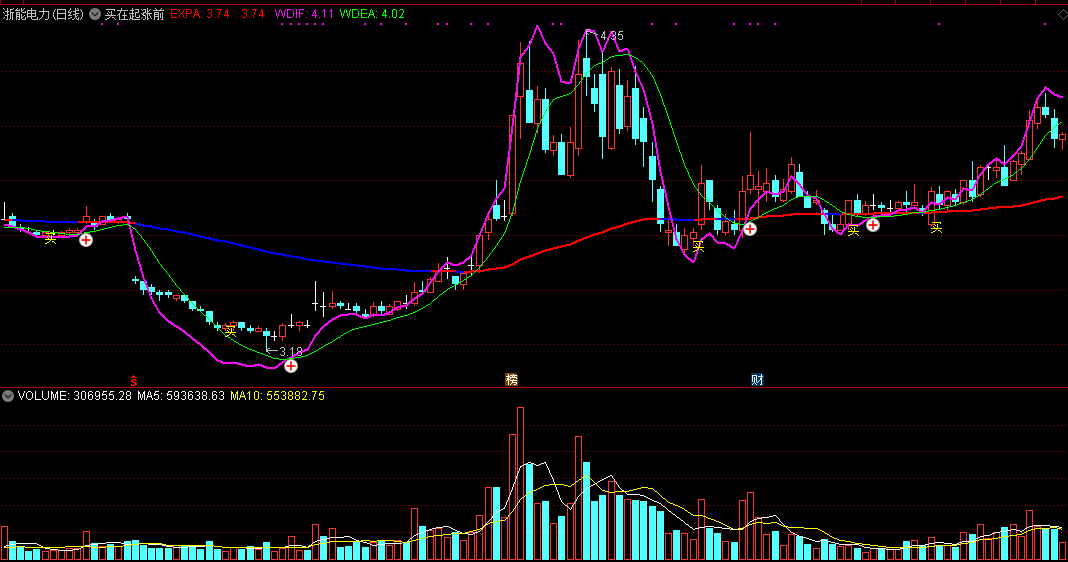Image resolution: width=1068 pixels, height=562 pixels.
Task: Click the red $ marker on the timeline
Action: pyautogui.click(x=134, y=381)
